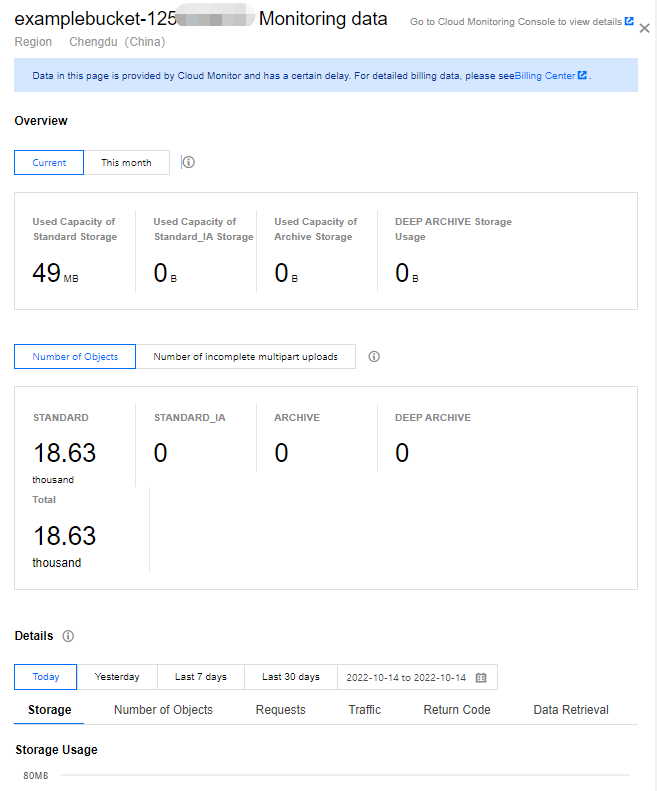
Task: Choose Last 30 days range
Action: (x=291, y=677)
